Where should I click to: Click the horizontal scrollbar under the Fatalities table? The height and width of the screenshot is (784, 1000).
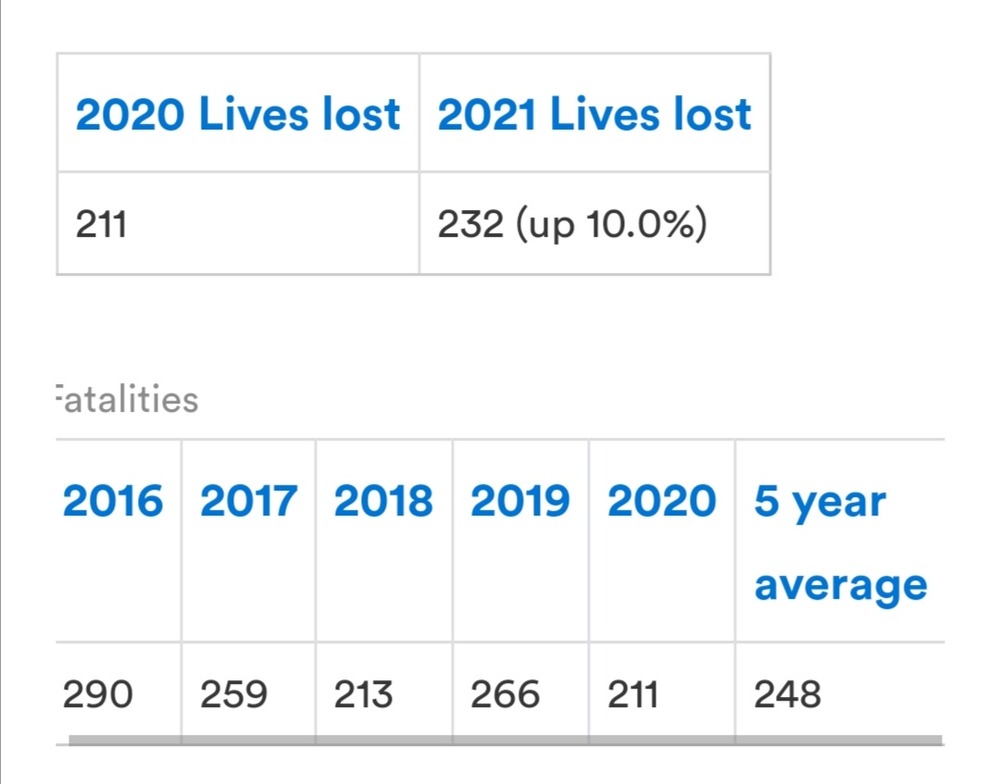pyautogui.click(x=505, y=741)
